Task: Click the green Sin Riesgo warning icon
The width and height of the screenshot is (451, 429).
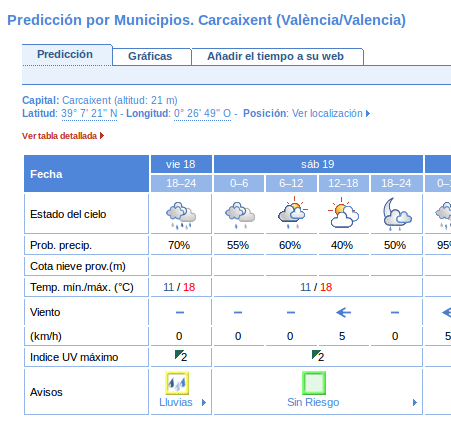Action: pos(314,383)
